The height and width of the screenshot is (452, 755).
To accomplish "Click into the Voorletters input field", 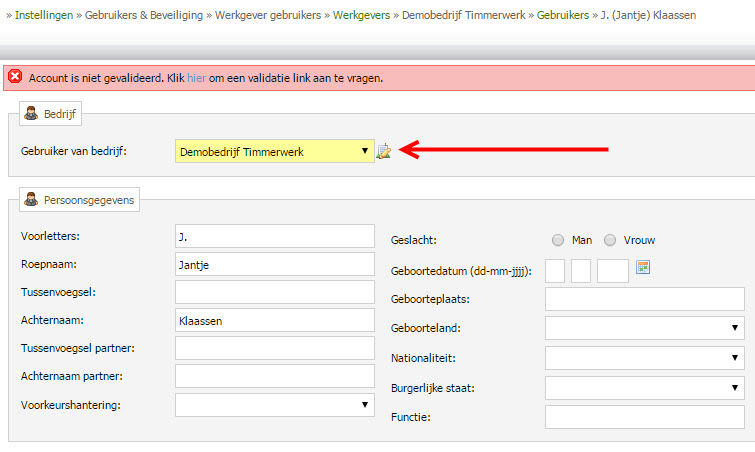I will click(275, 236).
